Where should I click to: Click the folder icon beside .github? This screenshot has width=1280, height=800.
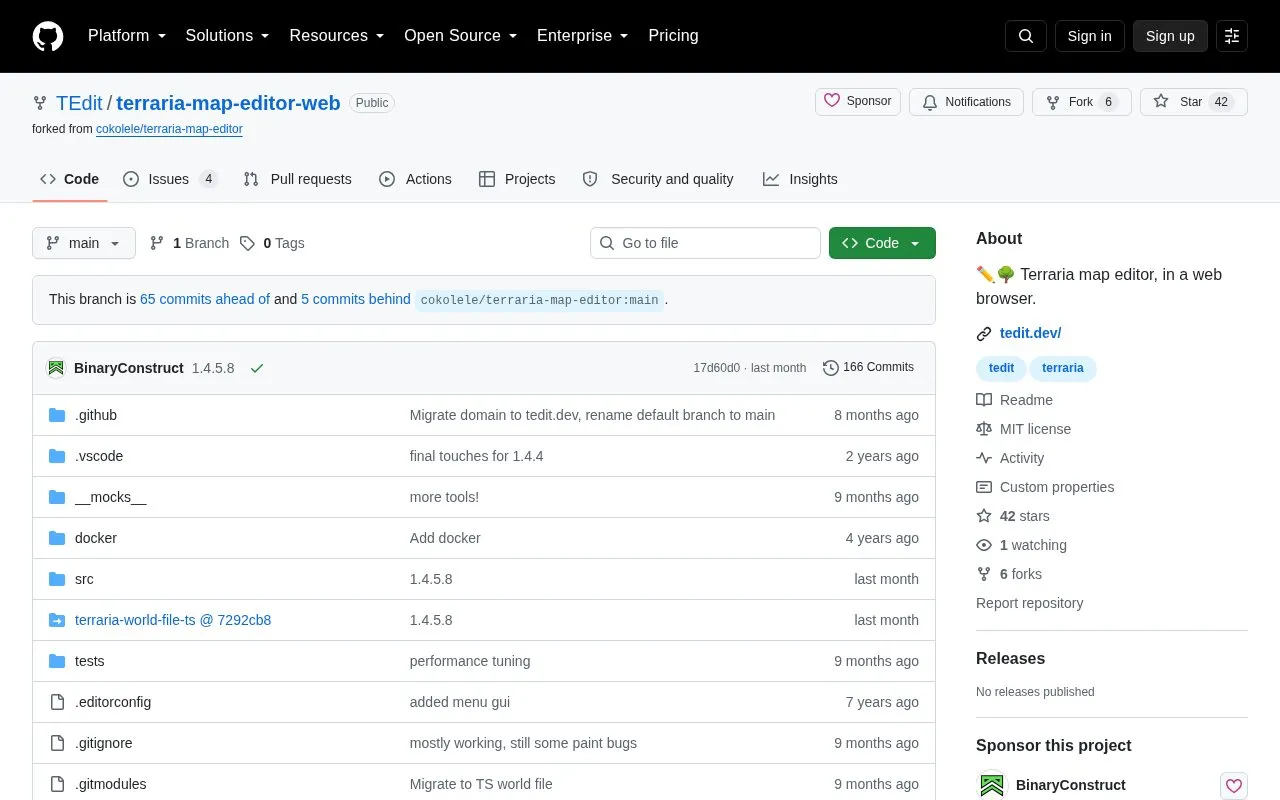click(57, 415)
